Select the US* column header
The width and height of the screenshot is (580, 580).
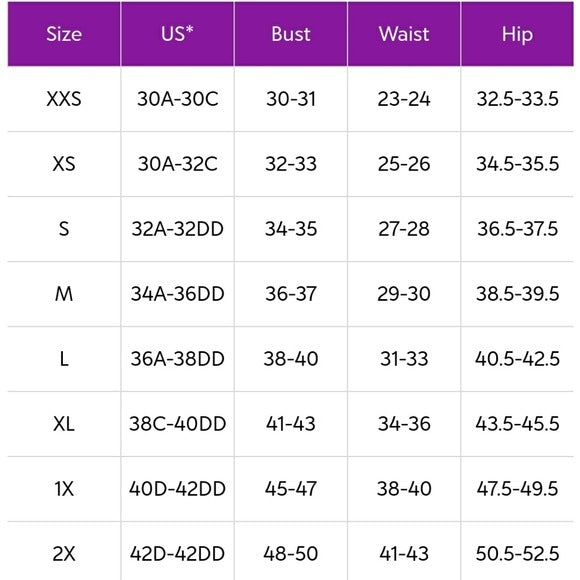177,34
